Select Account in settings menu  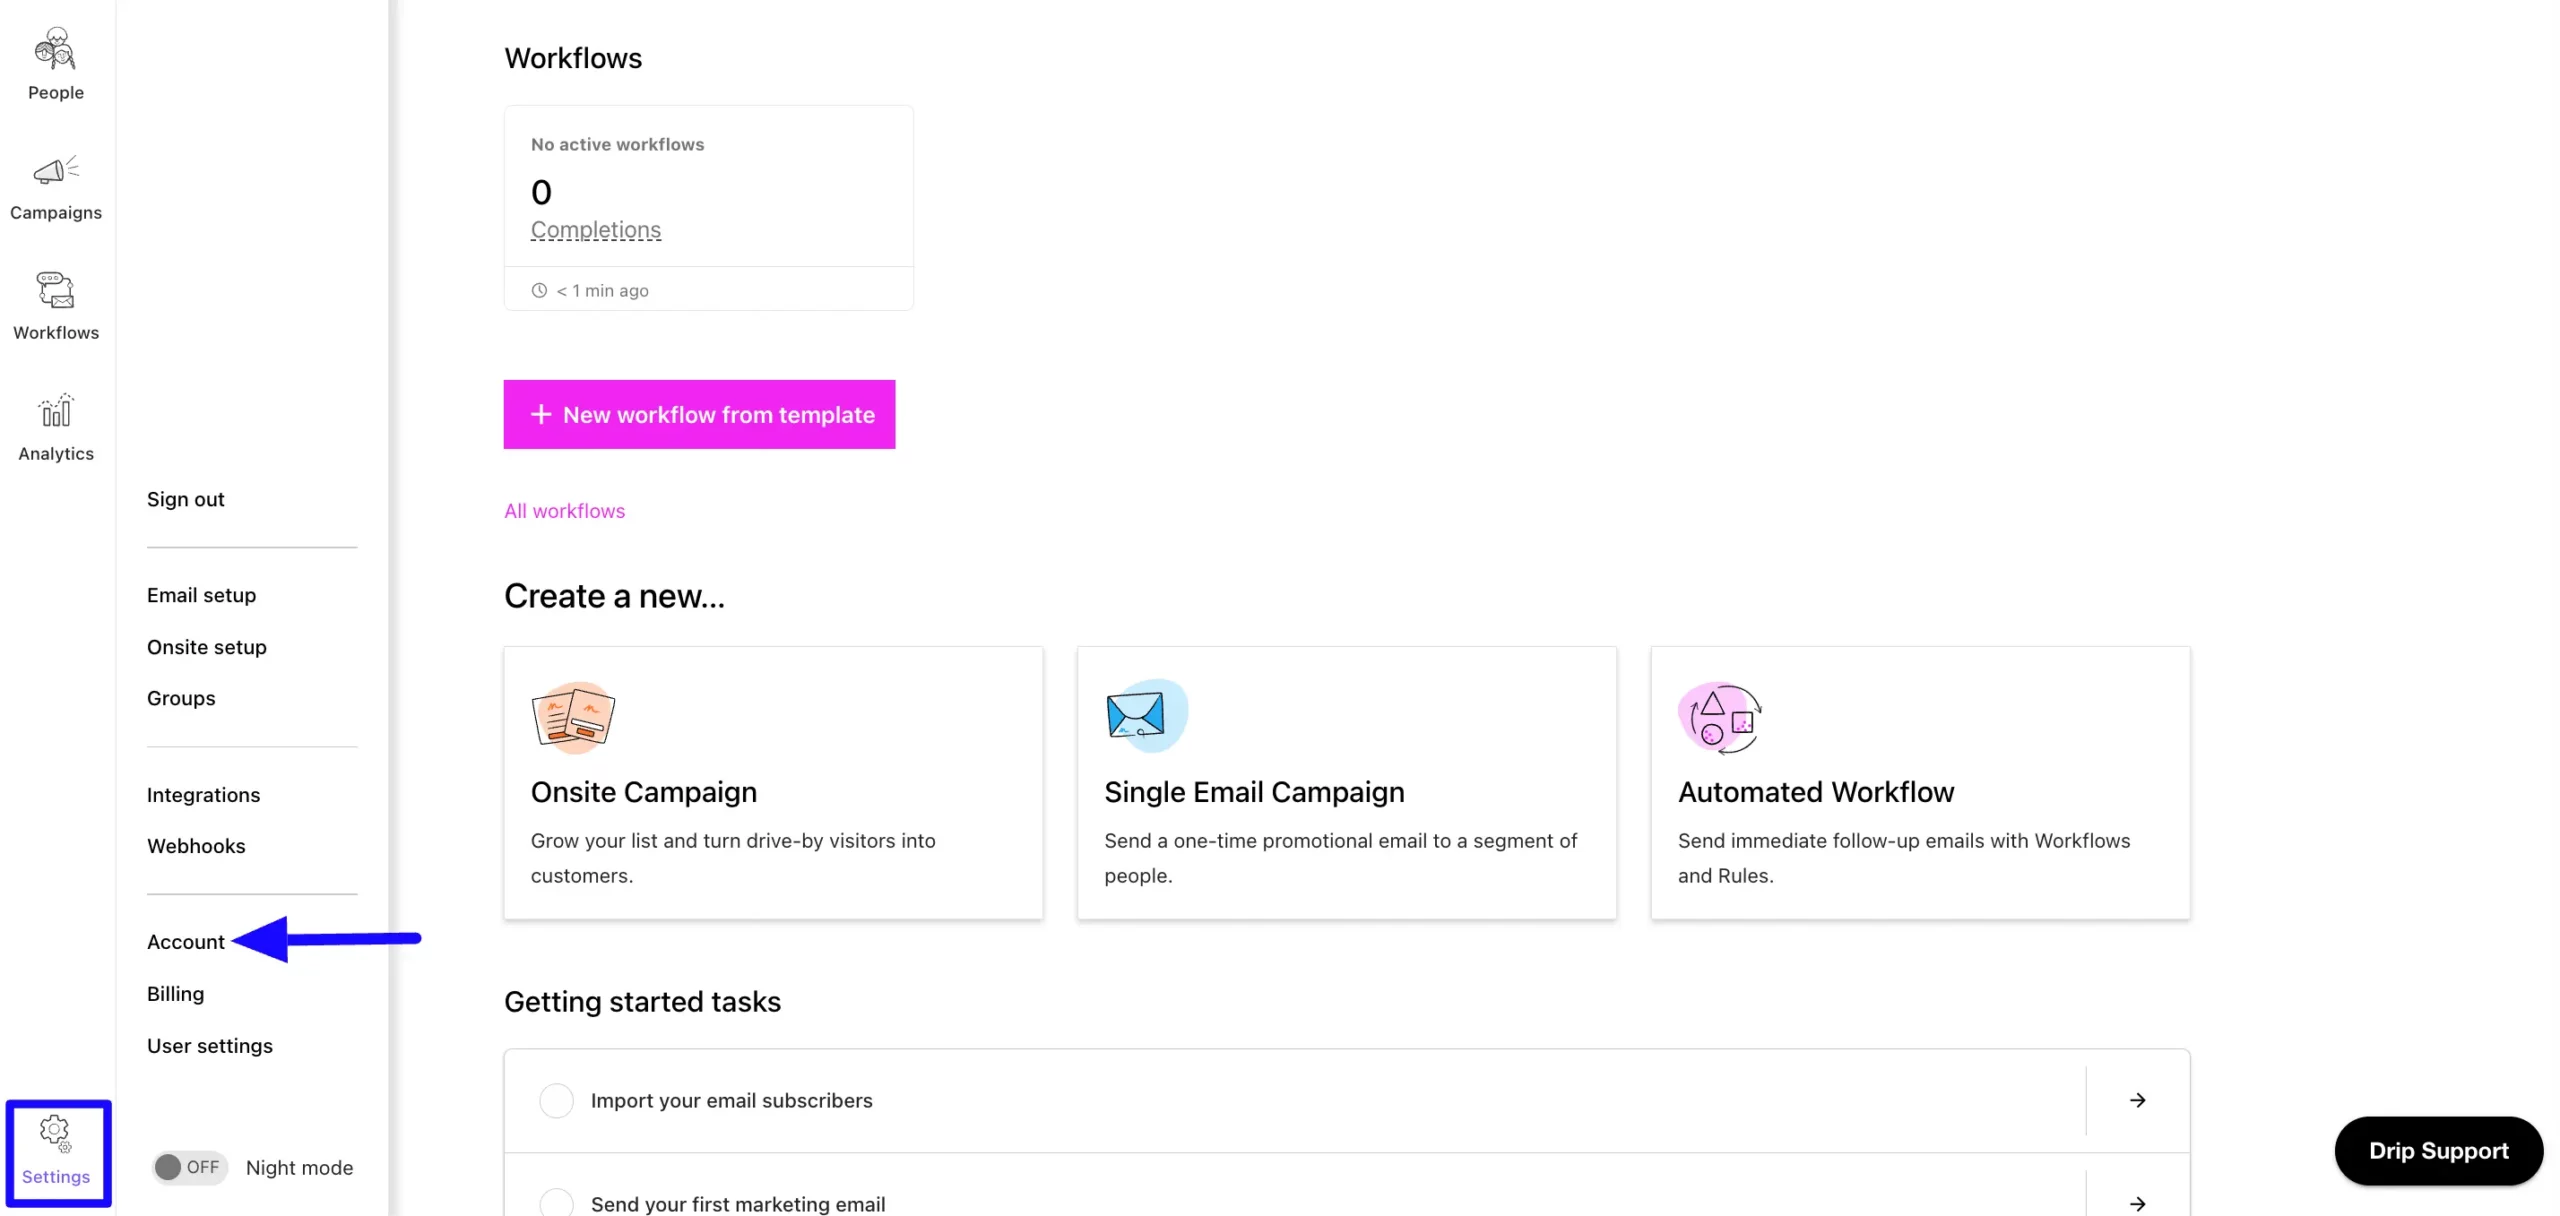(x=186, y=942)
